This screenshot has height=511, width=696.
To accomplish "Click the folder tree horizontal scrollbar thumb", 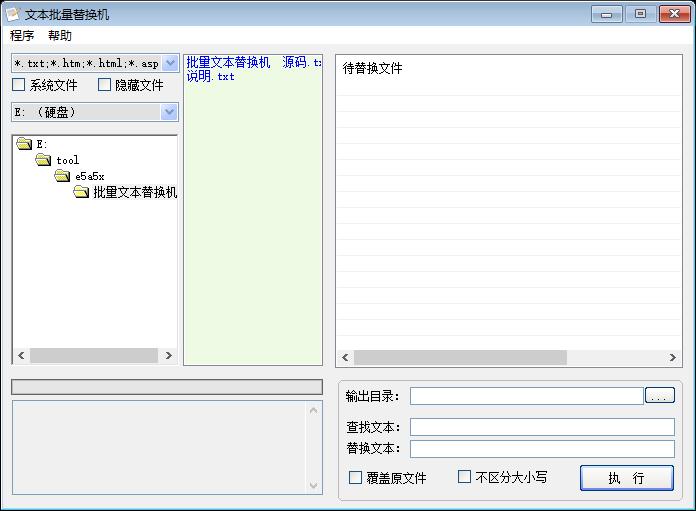I will pyautogui.click(x=94, y=355).
